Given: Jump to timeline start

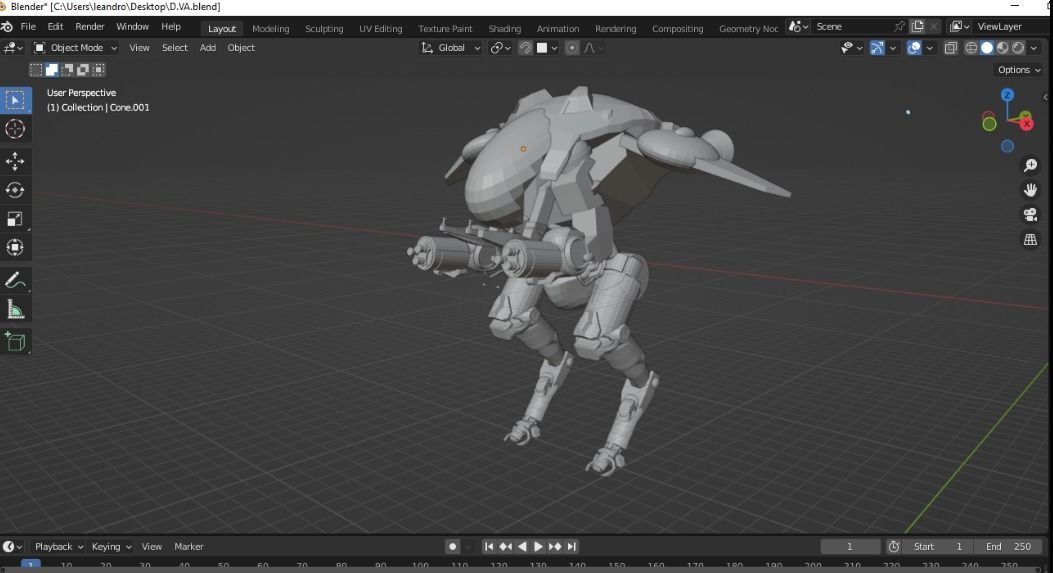Looking at the screenshot, I should [x=489, y=547].
